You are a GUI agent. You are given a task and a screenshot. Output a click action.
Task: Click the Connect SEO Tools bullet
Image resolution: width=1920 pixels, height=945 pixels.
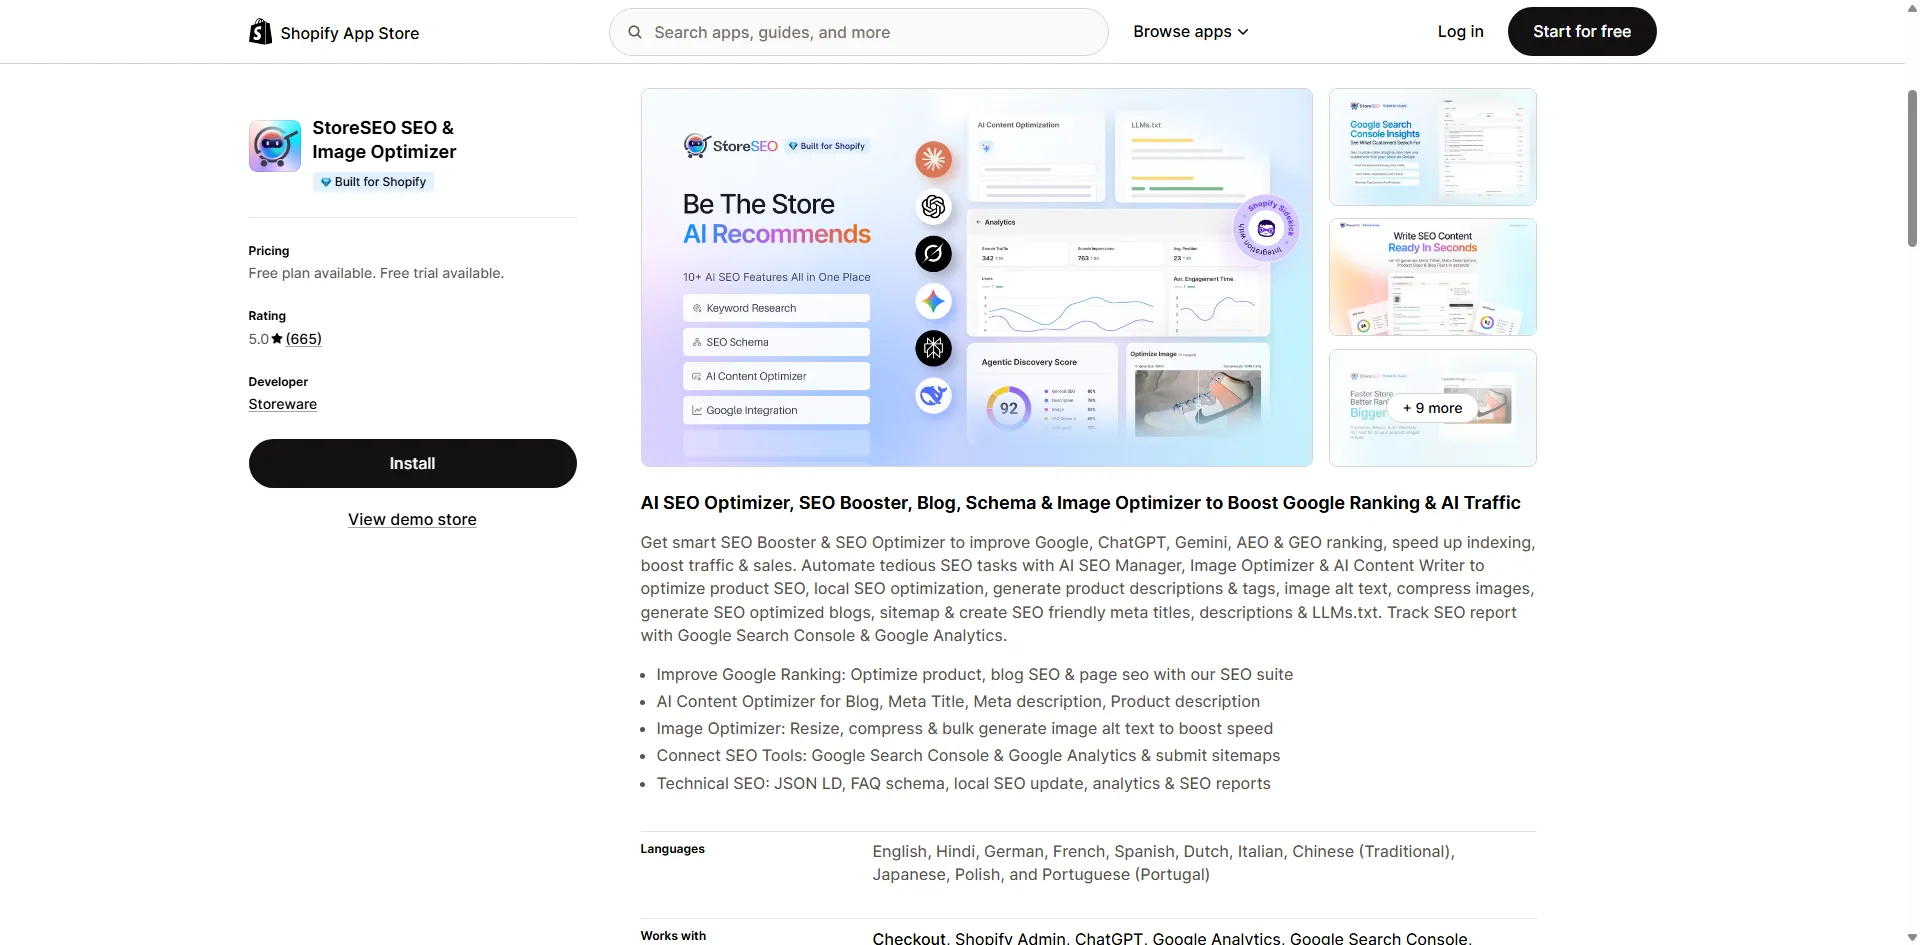968,755
